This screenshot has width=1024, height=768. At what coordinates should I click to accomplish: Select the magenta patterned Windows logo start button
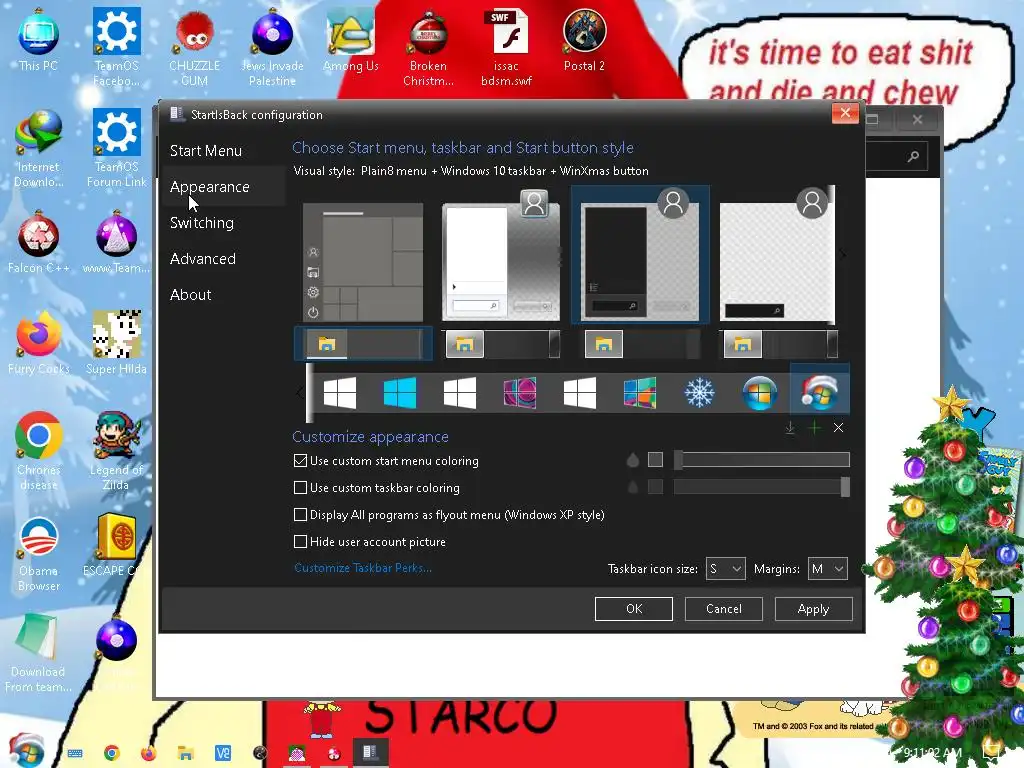click(x=520, y=393)
